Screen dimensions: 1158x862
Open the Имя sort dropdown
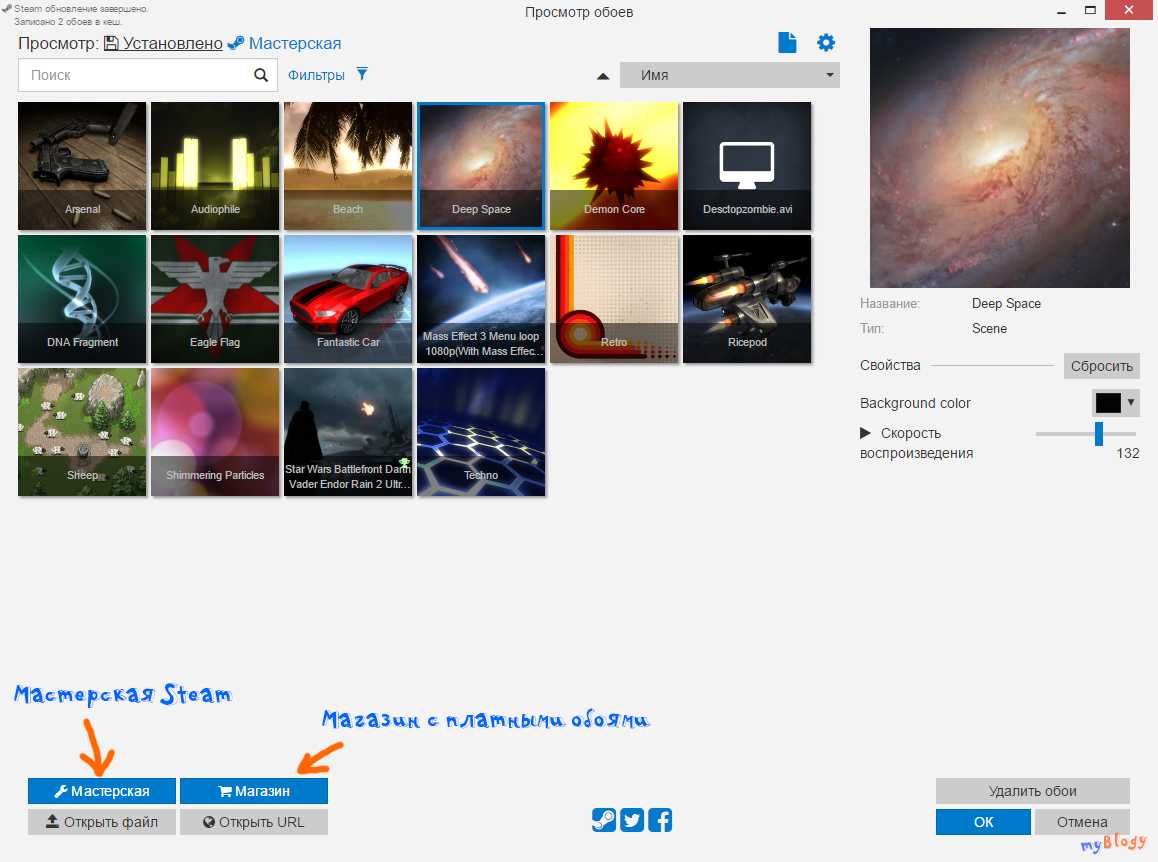click(729, 75)
